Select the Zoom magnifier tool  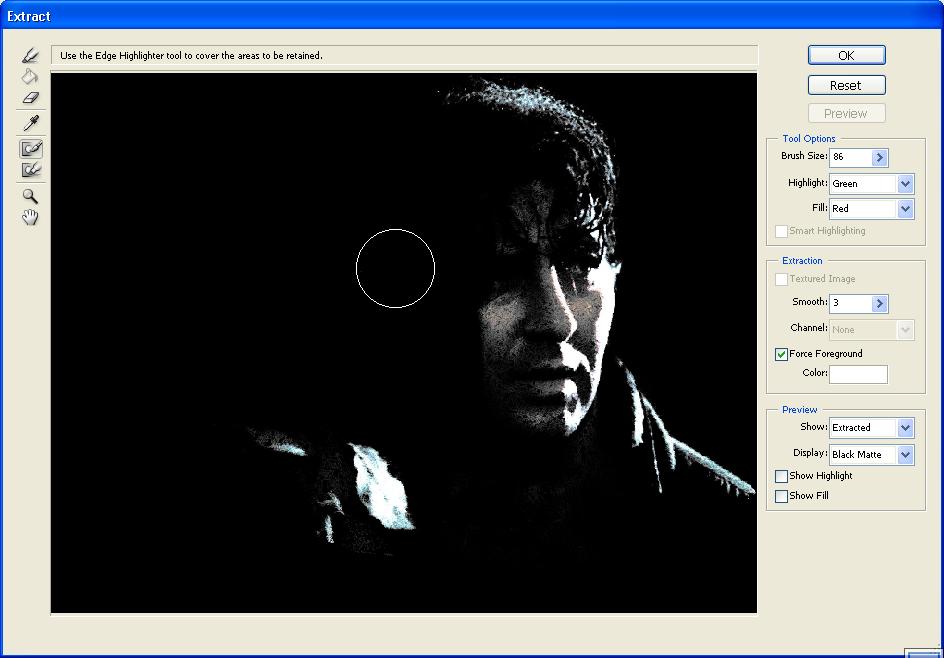[x=30, y=196]
